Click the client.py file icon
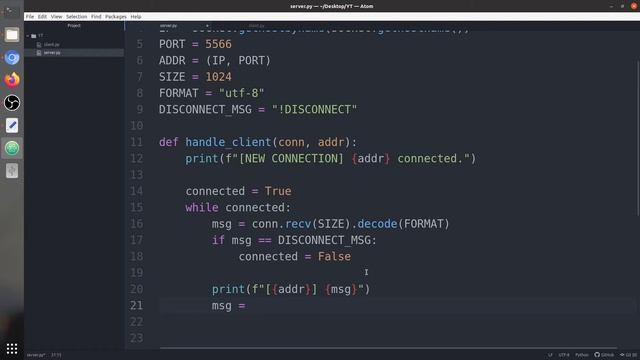 pyautogui.click(x=39, y=44)
